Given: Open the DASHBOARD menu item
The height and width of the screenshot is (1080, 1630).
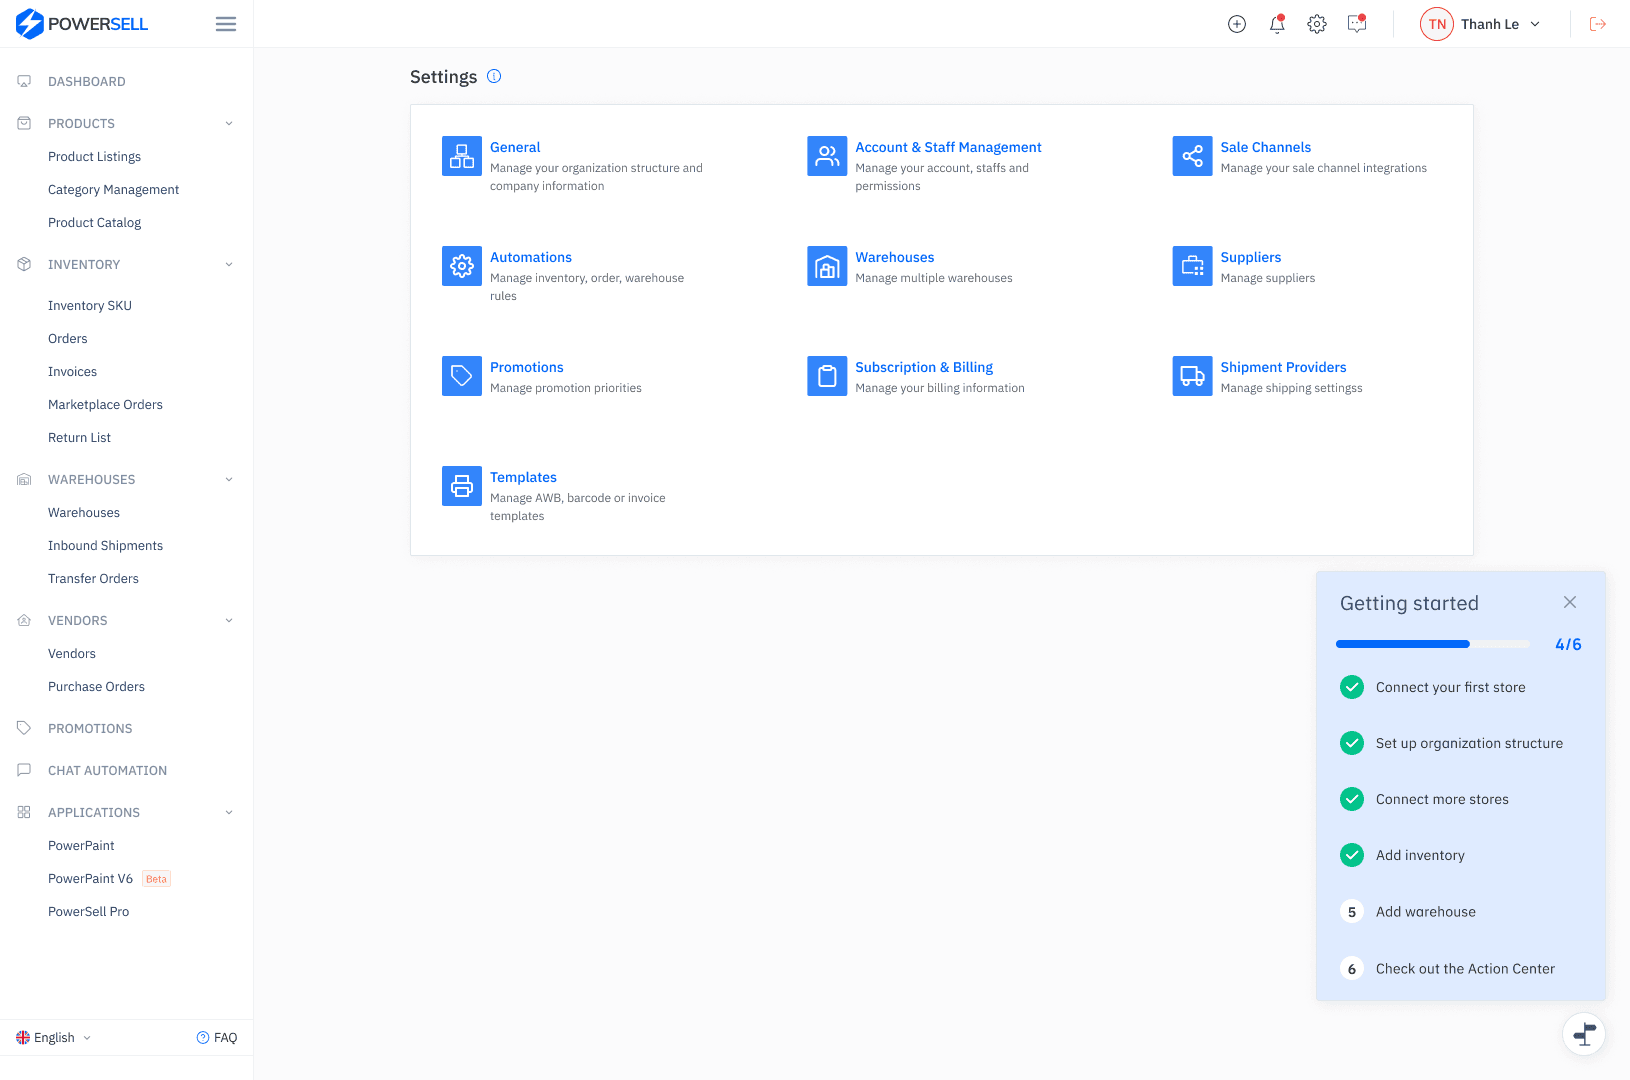Looking at the screenshot, I should click(x=86, y=81).
